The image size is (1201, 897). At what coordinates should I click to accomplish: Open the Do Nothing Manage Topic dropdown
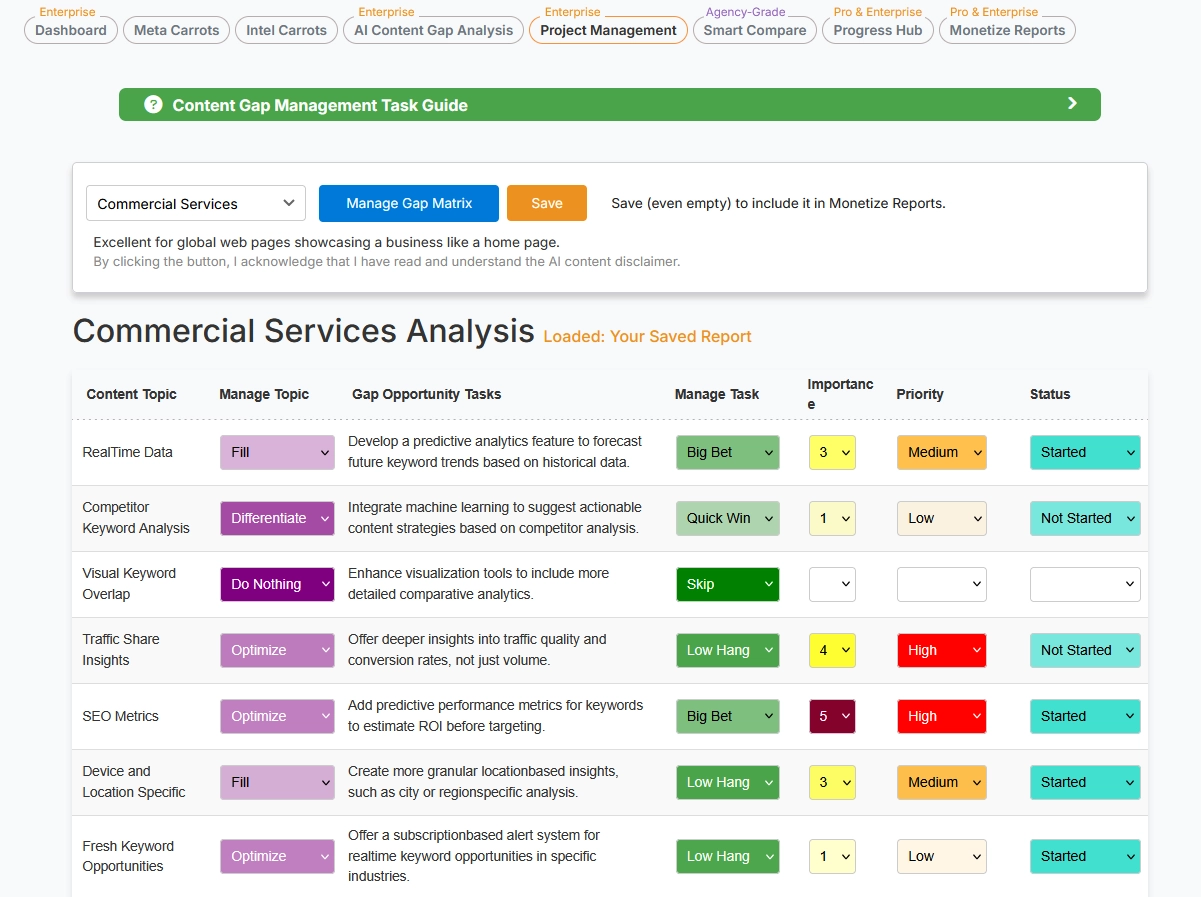coord(277,584)
